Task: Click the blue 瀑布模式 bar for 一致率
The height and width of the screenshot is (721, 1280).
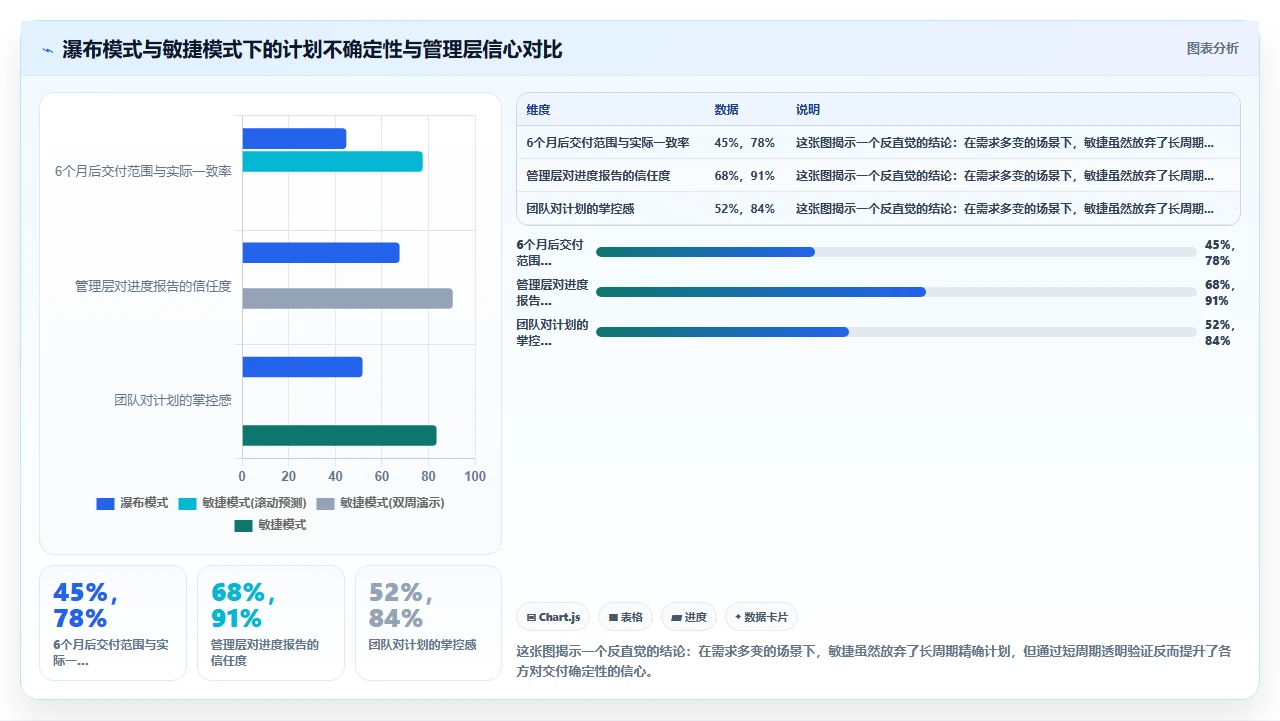Action: (294, 139)
